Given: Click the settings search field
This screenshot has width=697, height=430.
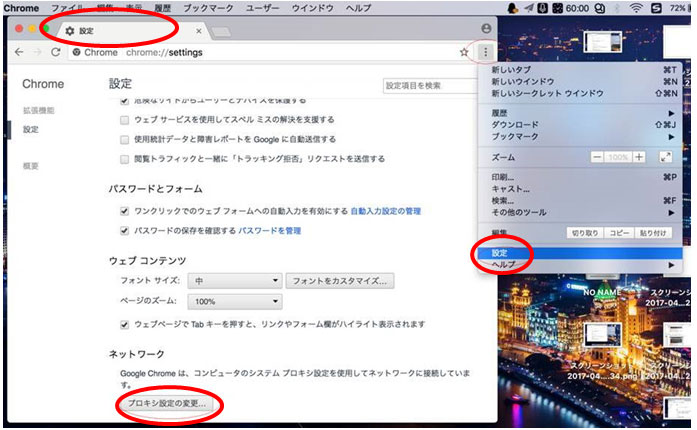Looking at the screenshot, I should 430,85.
